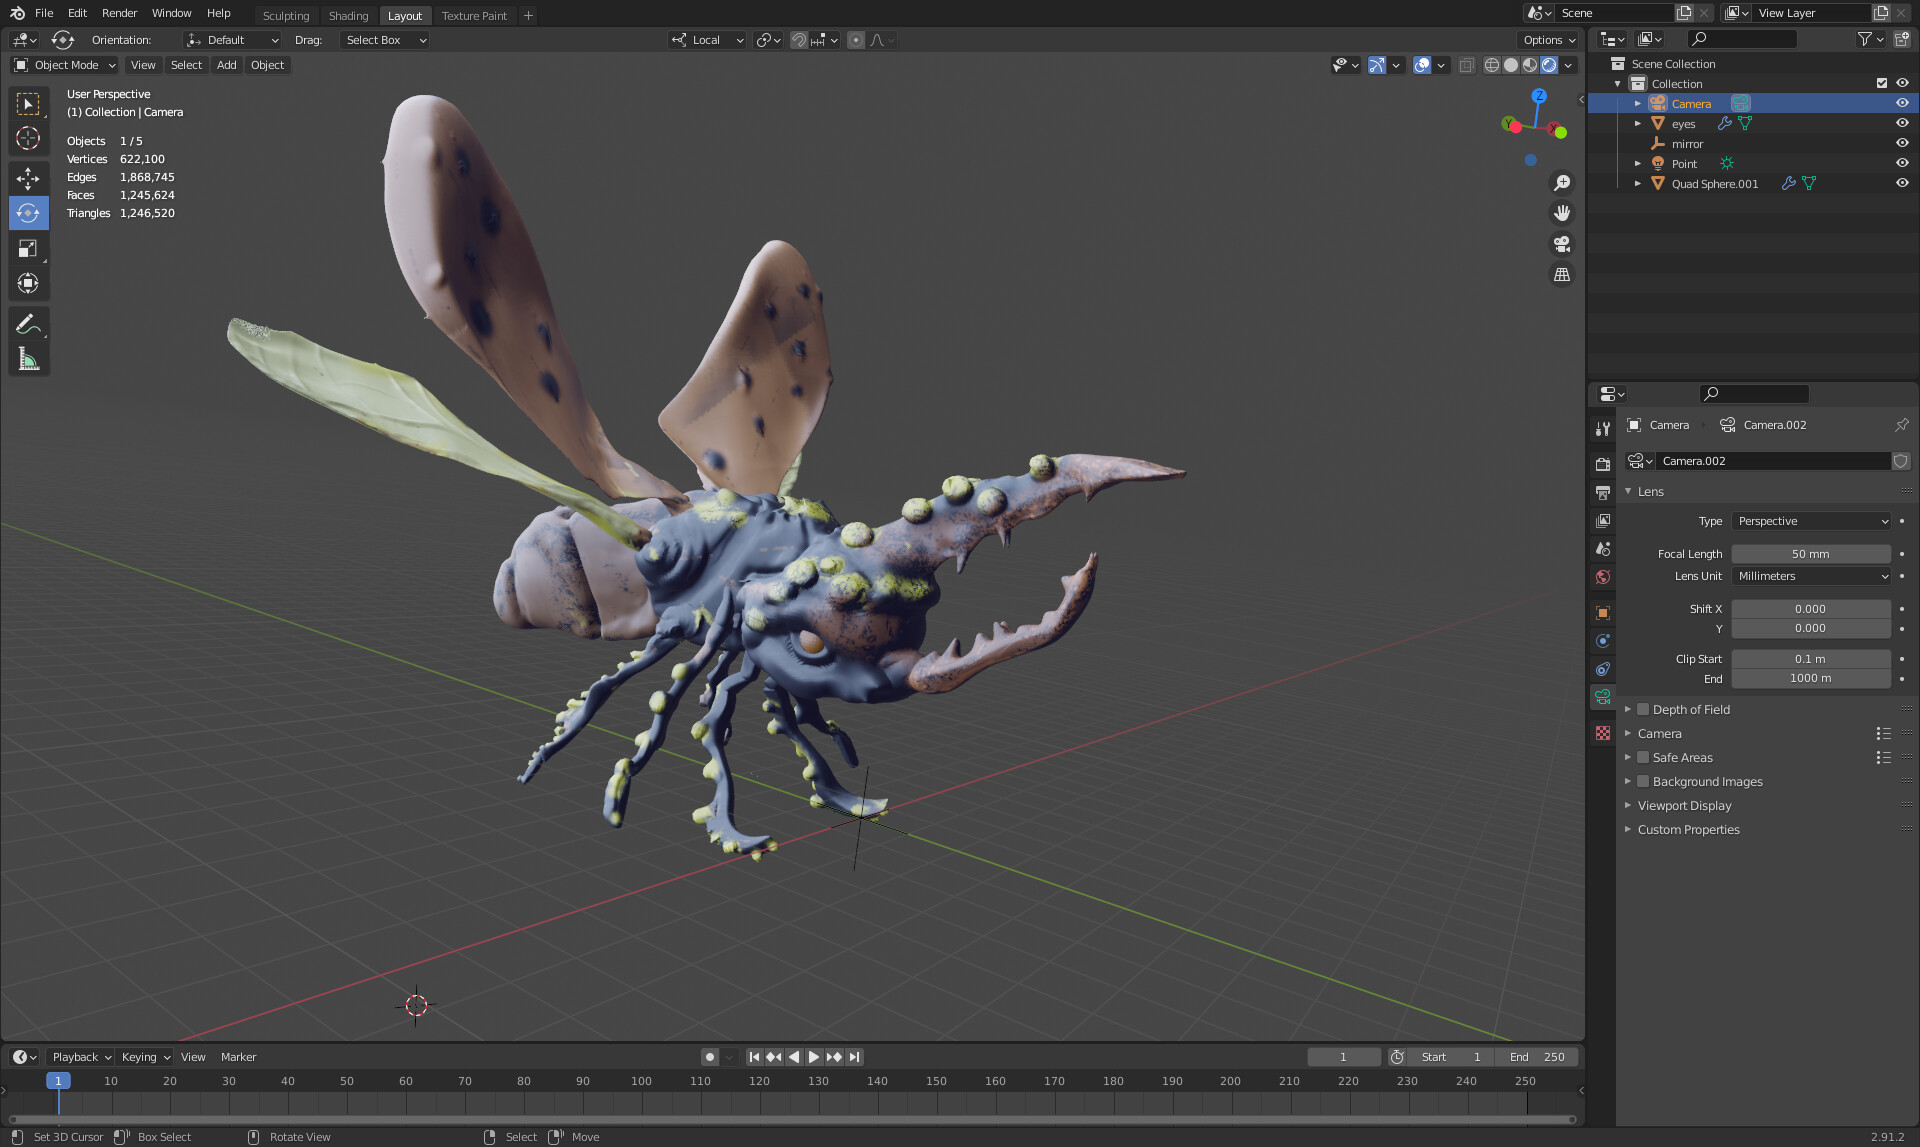Hide the mirror object in the Outliner
Image resolution: width=1920 pixels, height=1147 pixels.
tap(1902, 143)
